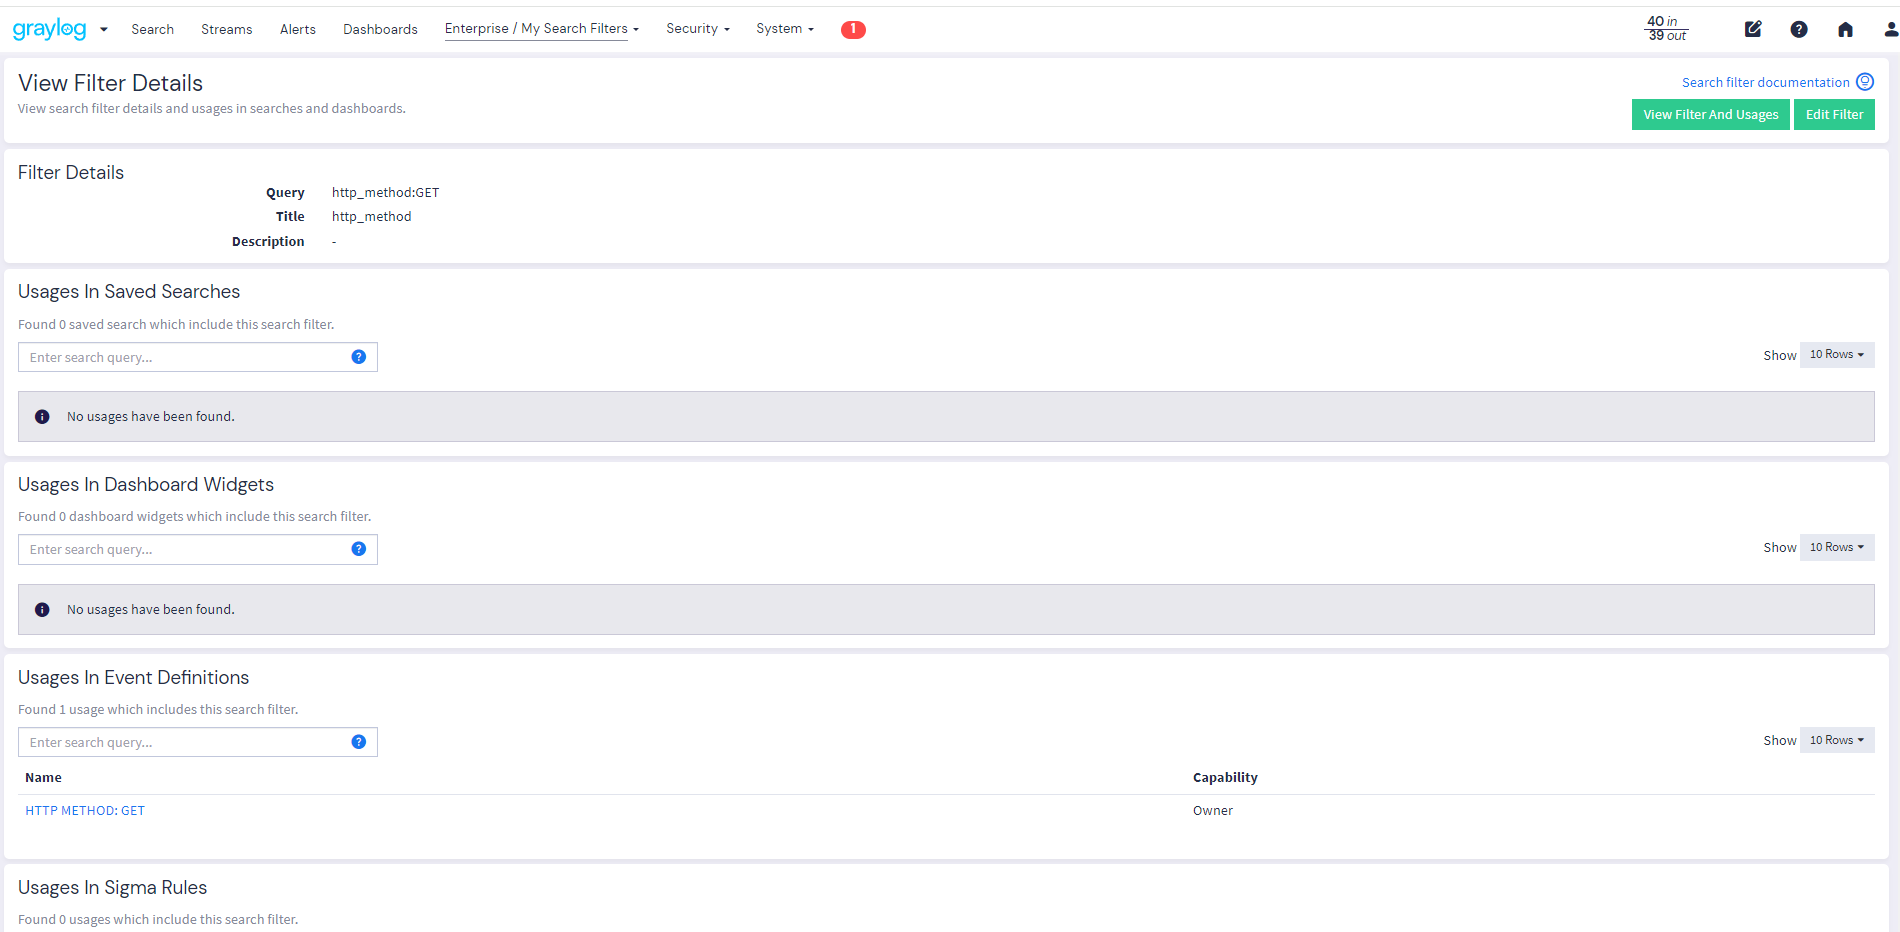Viewport: 1900px width, 932px height.
Task: Switch to the Streams section
Action: pyautogui.click(x=226, y=29)
